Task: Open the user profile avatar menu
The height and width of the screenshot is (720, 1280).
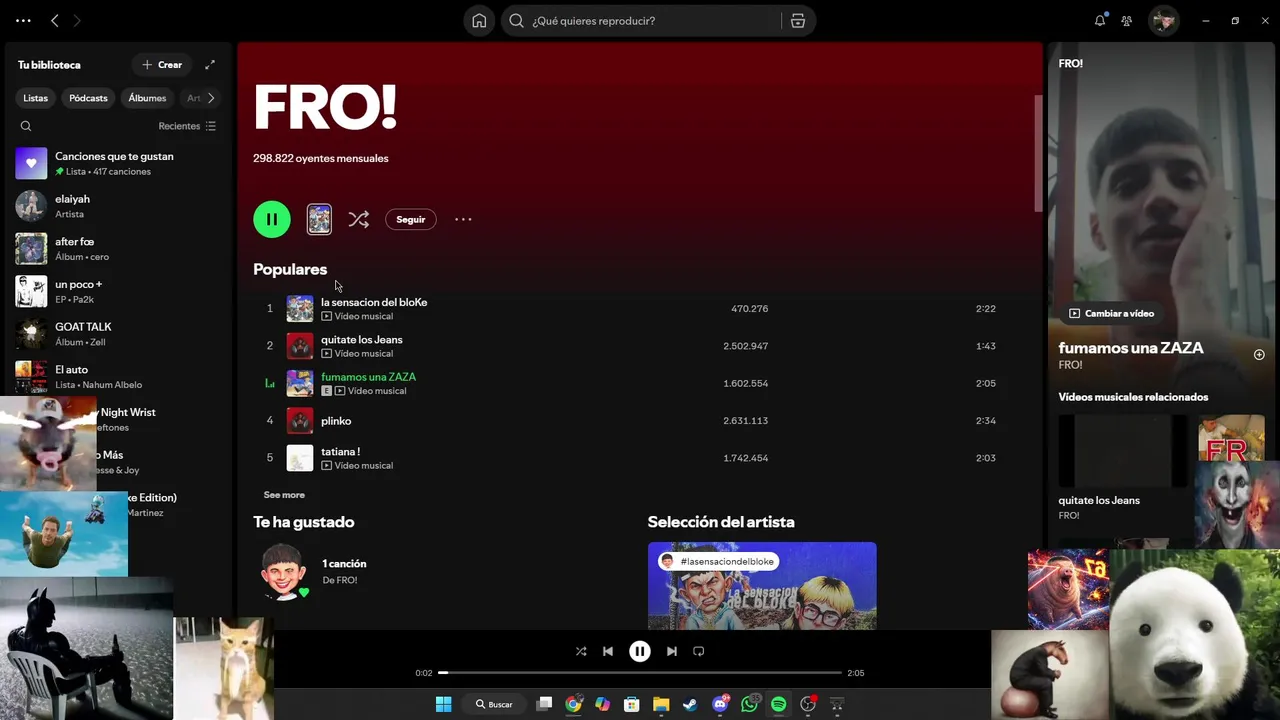Action: click(1163, 20)
